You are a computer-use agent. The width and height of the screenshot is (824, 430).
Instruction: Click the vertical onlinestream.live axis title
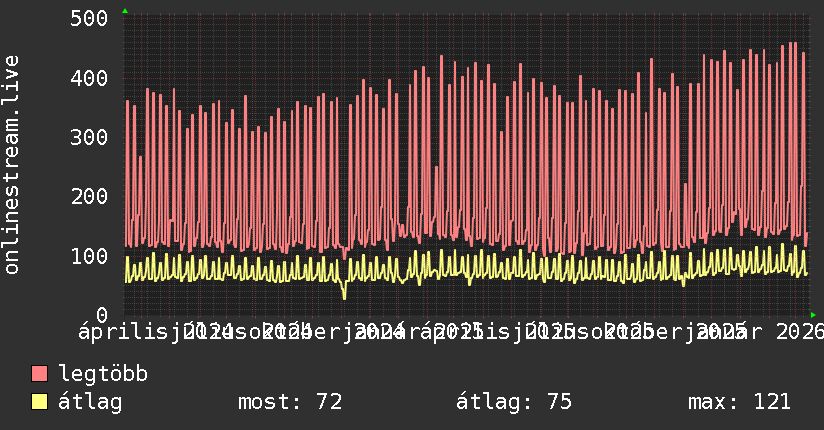(11, 165)
